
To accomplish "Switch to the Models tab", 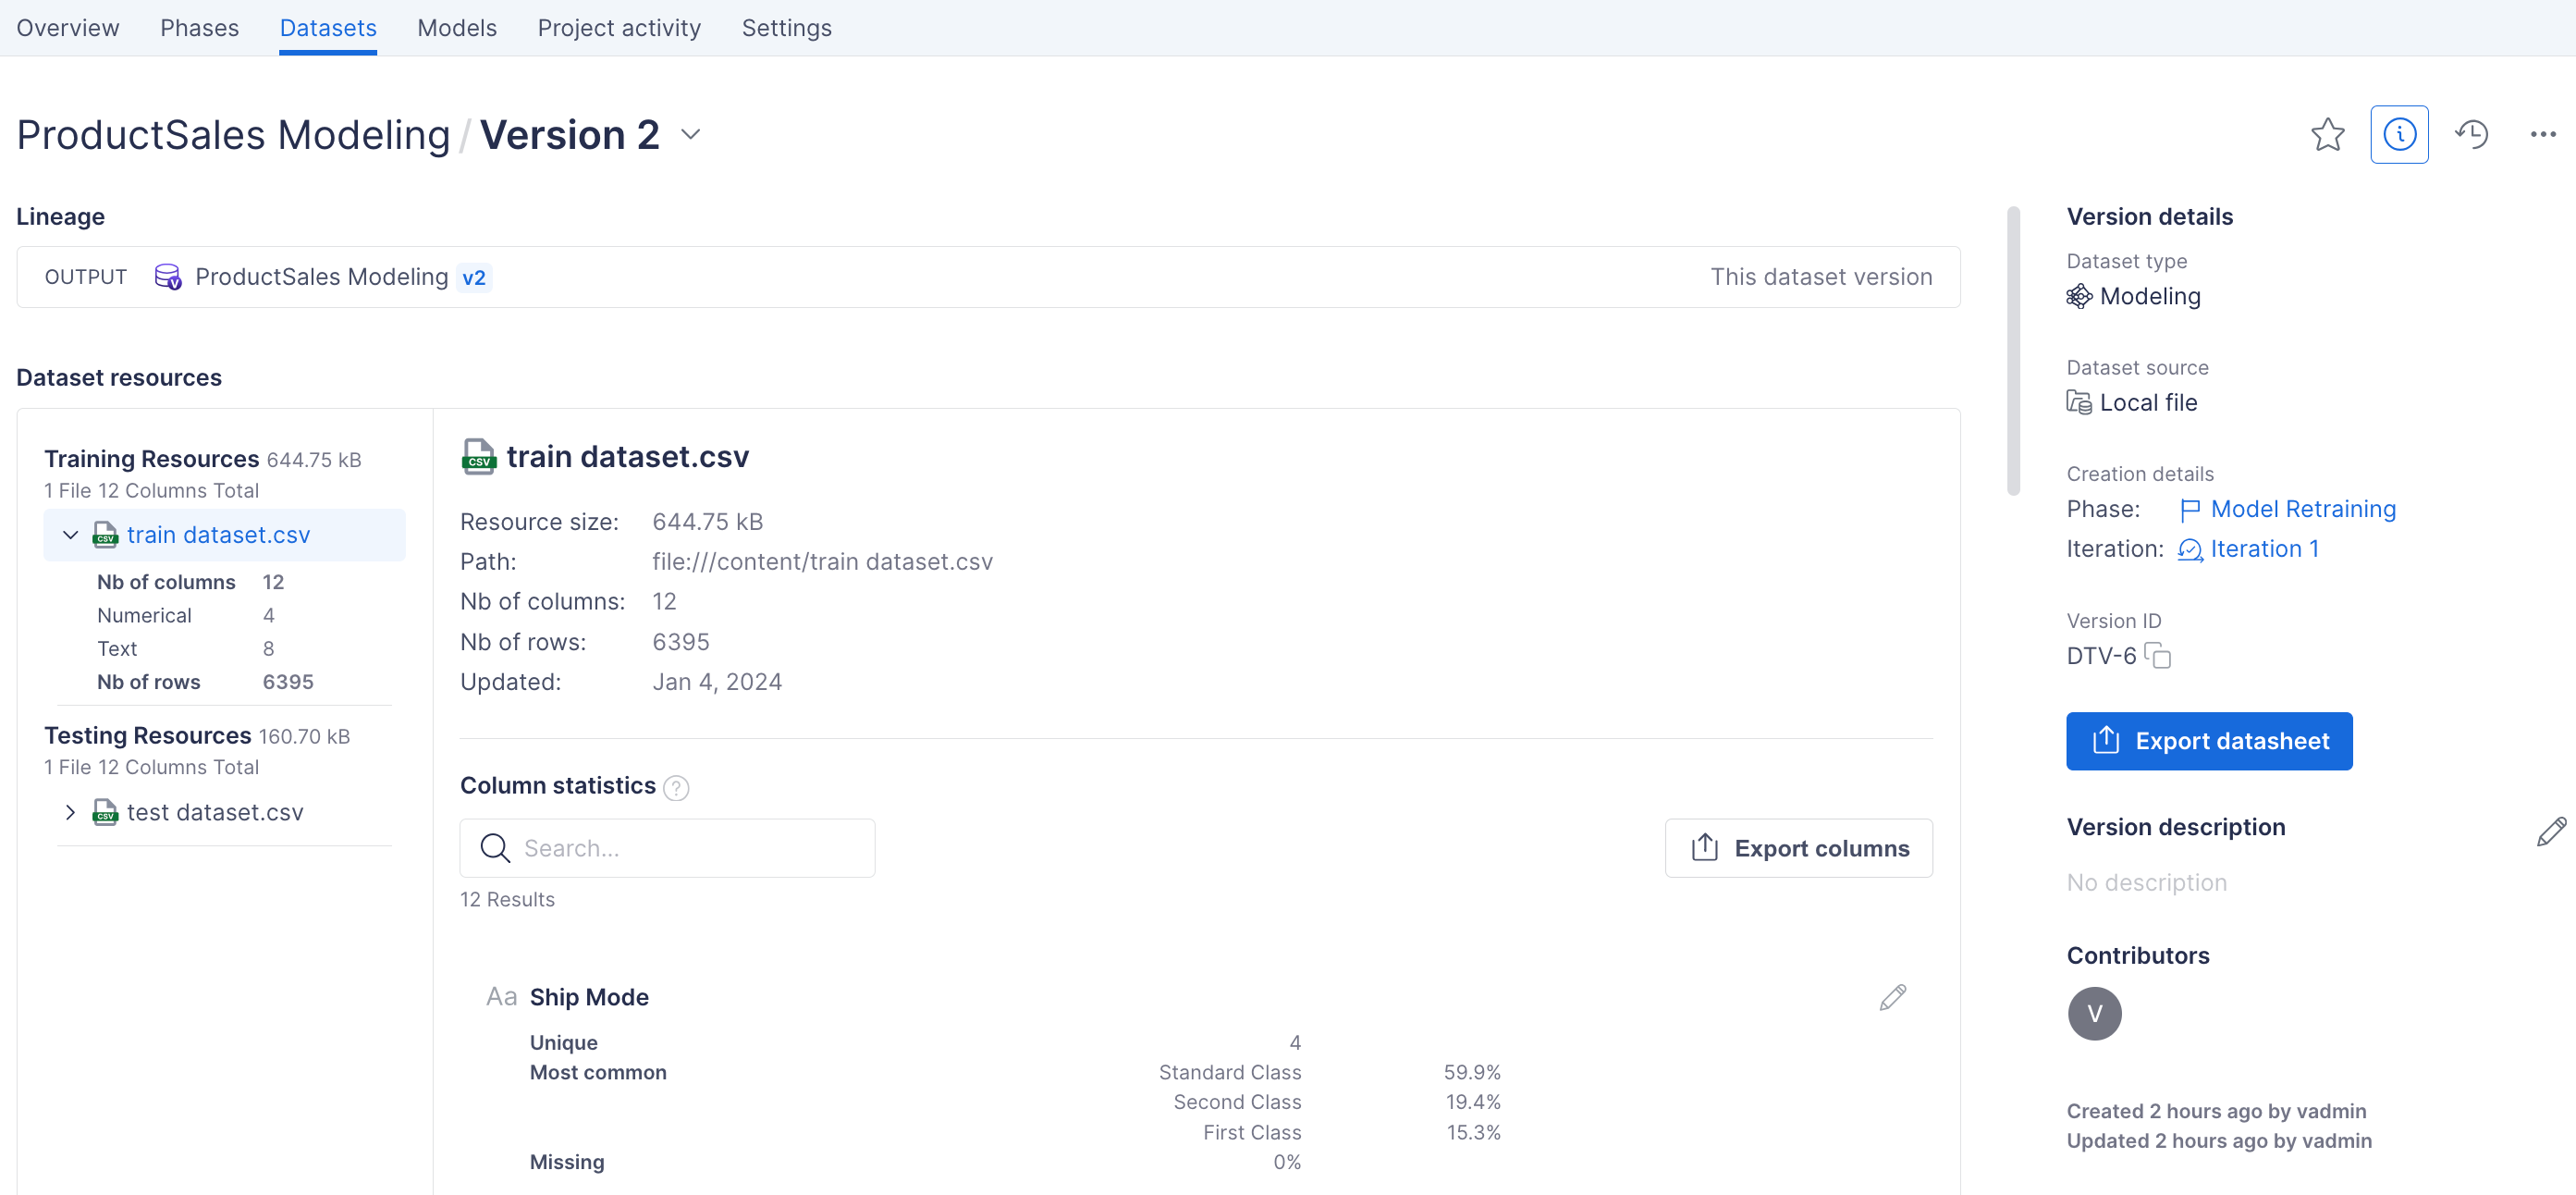I will coord(456,28).
